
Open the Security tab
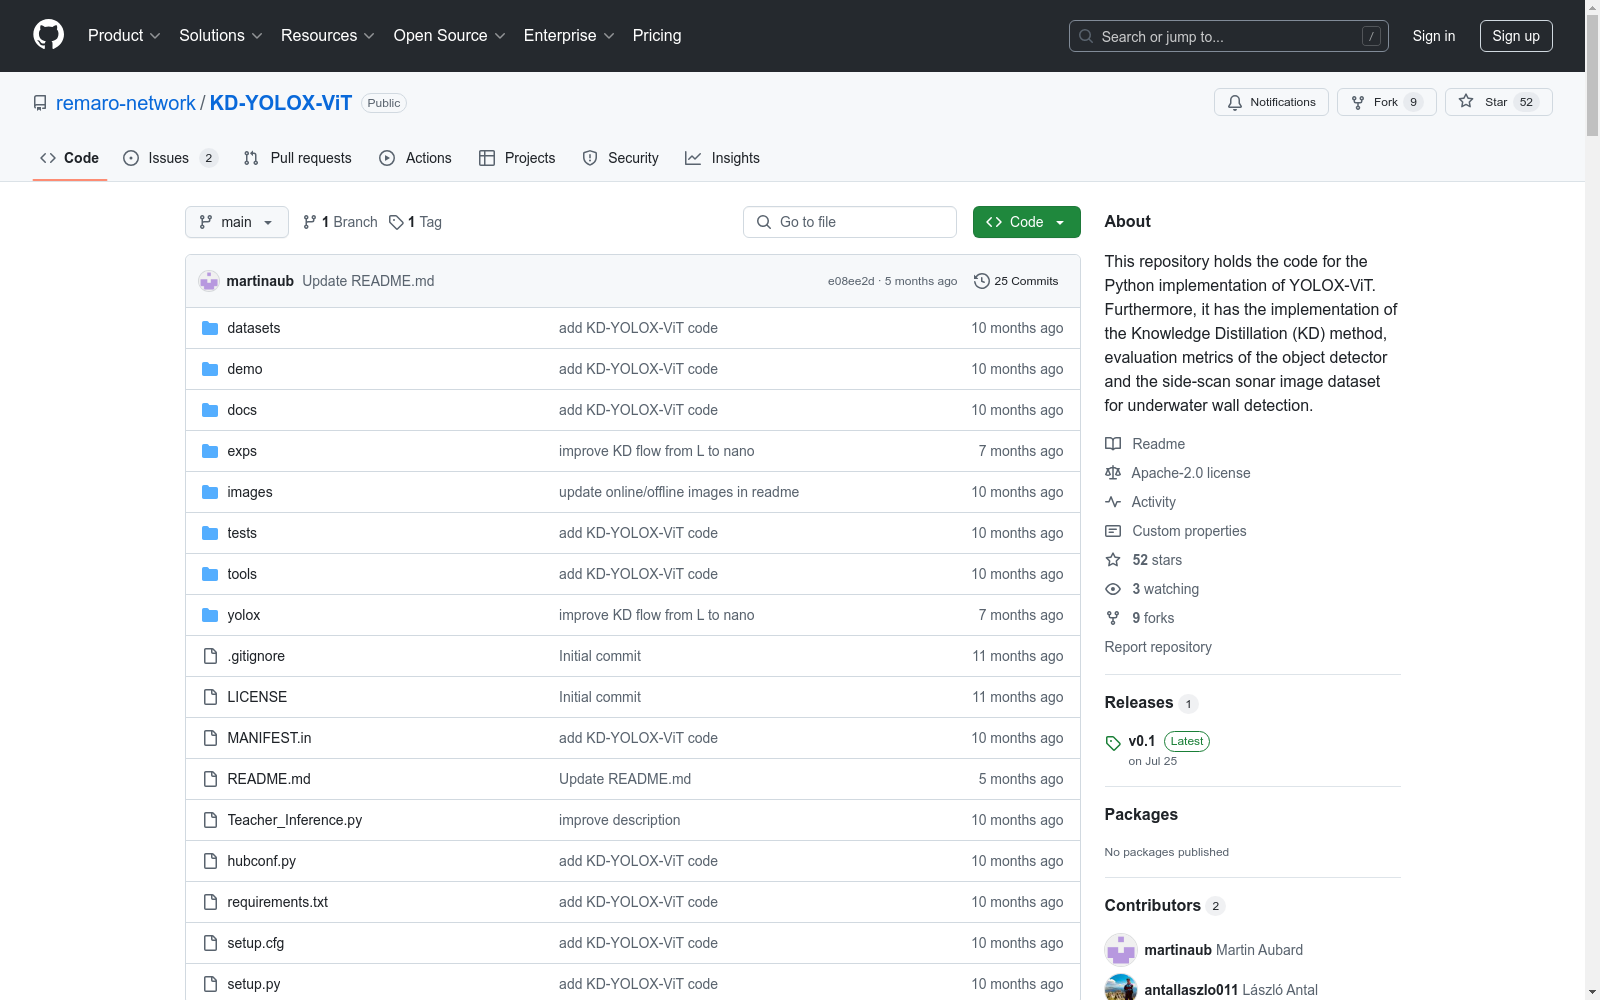pos(621,158)
